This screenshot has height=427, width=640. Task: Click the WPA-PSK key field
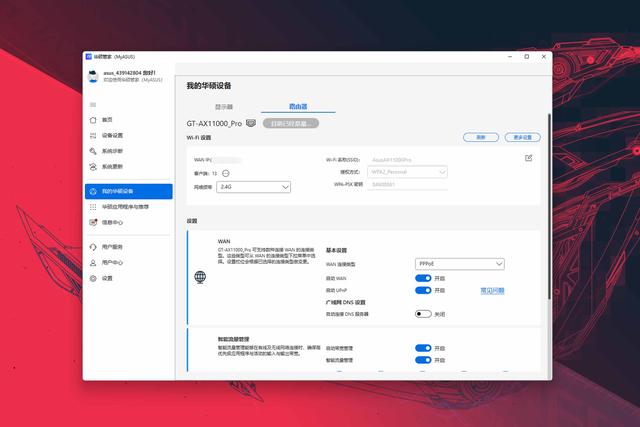pyautogui.click(x=407, y=185)
